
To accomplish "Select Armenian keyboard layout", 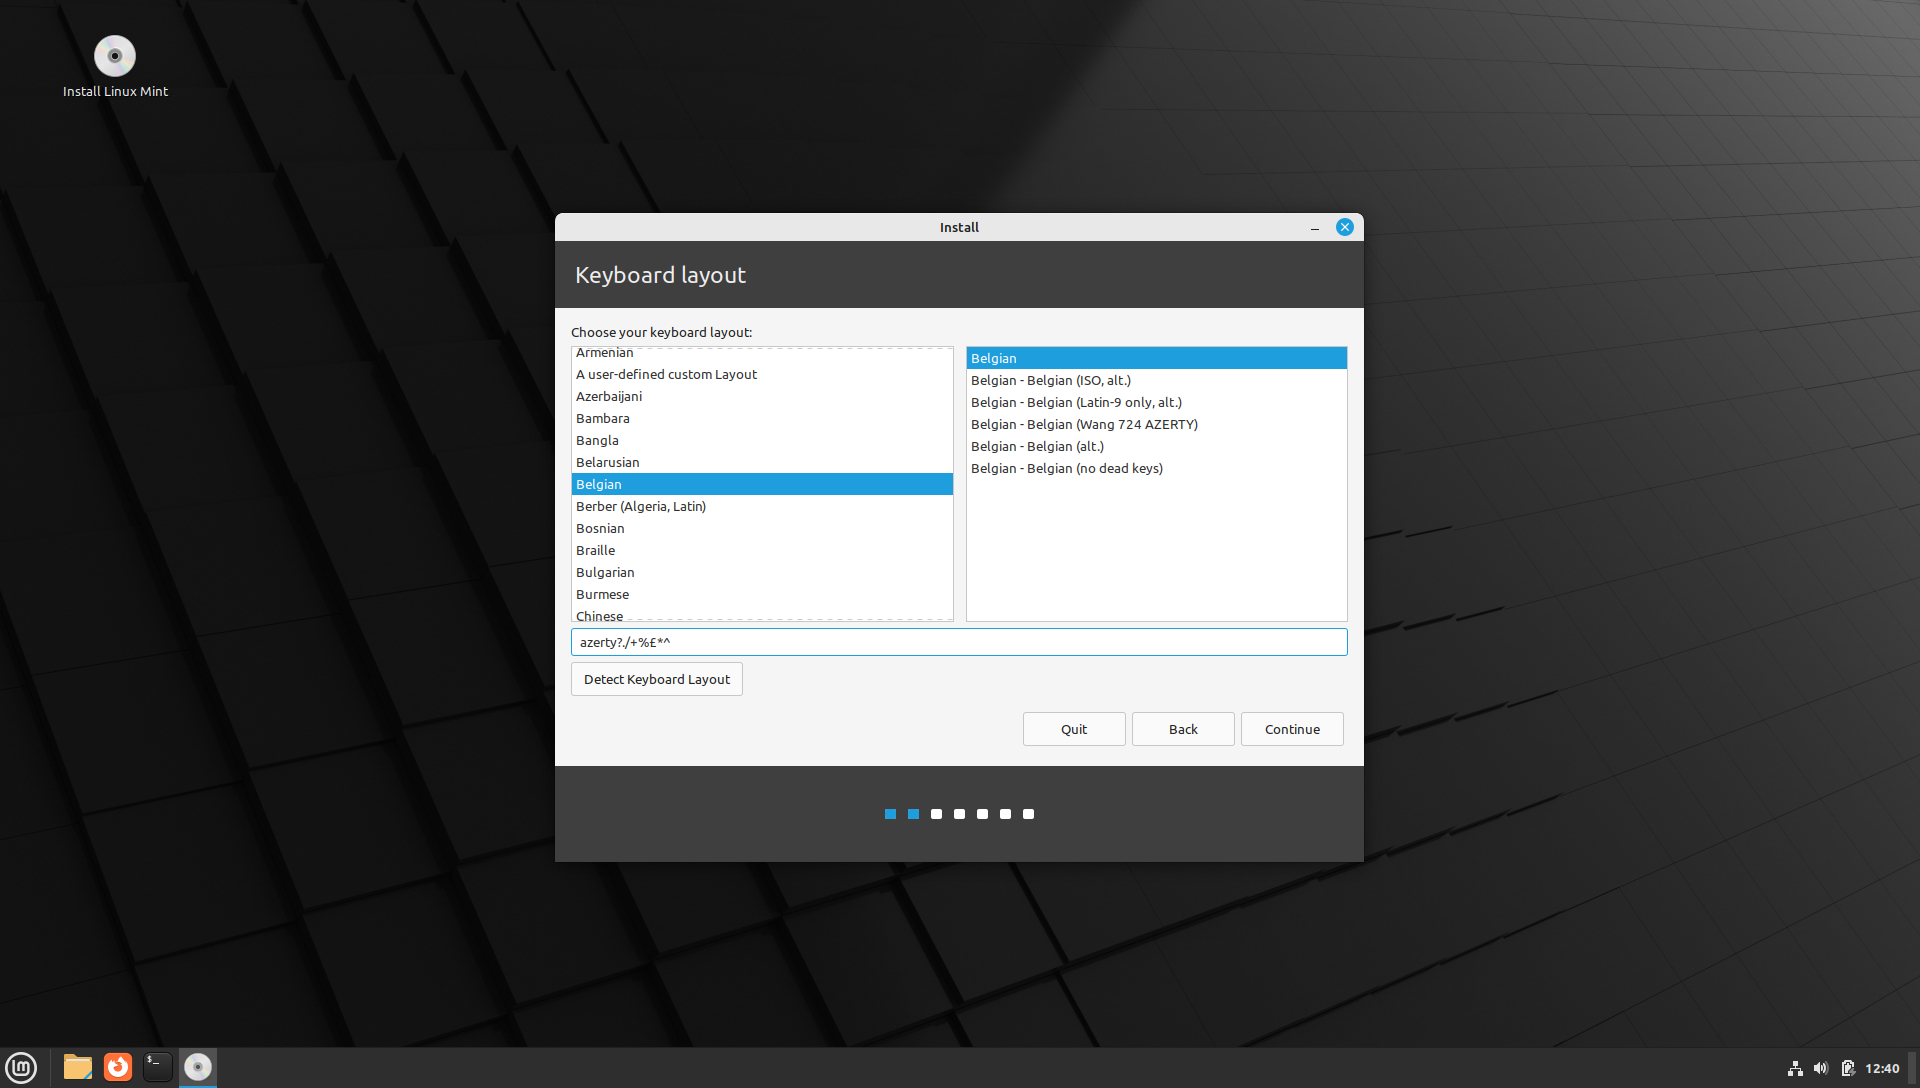I will (762, 353).
